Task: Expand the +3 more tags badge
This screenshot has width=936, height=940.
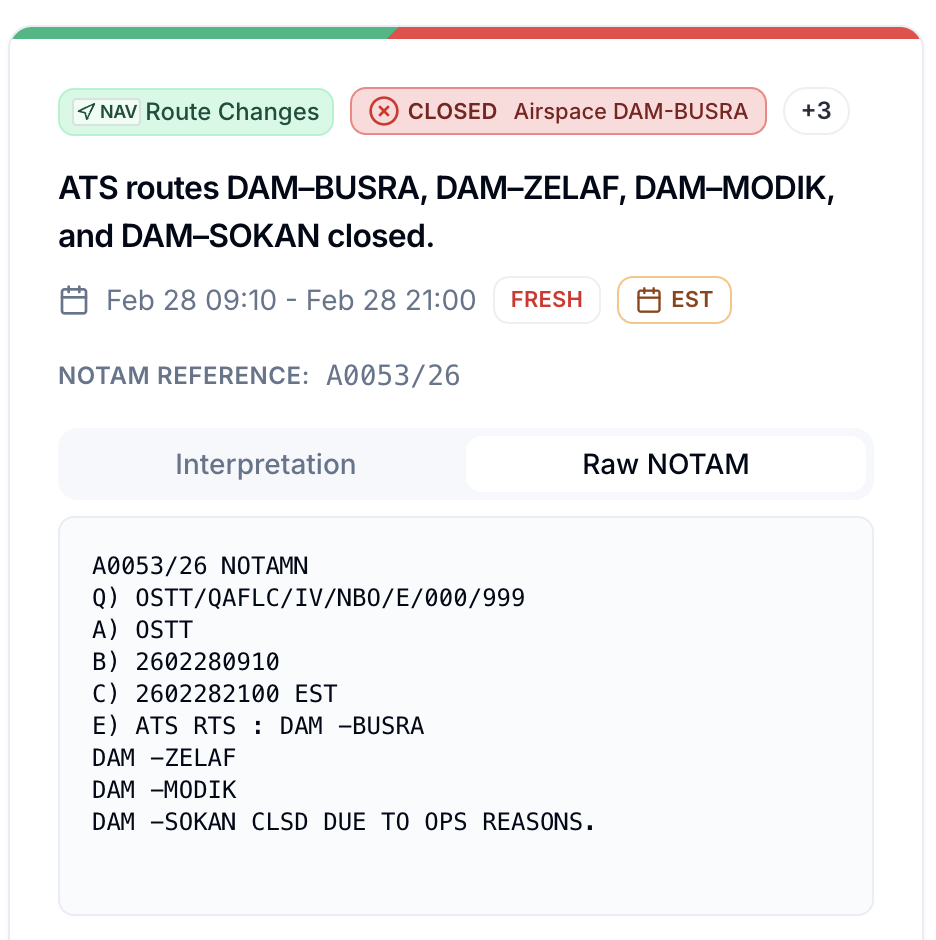Action: [816, 111]
